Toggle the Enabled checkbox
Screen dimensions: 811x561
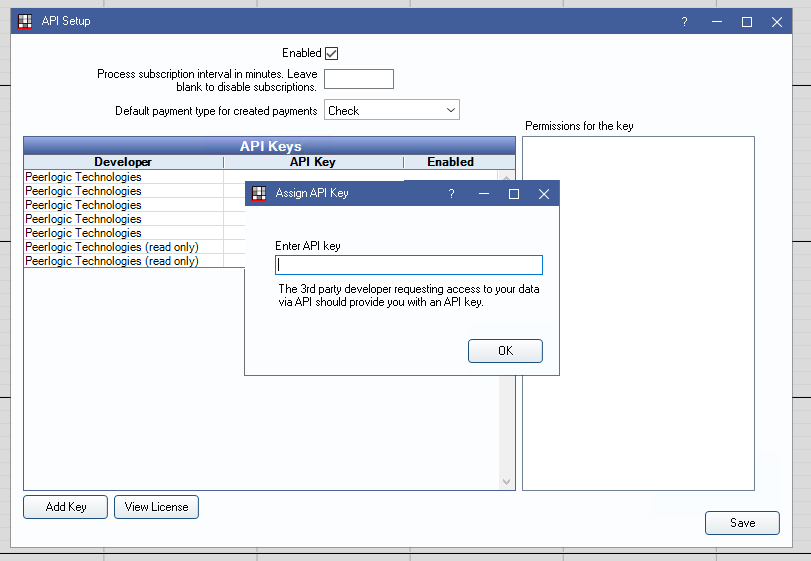coord(332,53)
